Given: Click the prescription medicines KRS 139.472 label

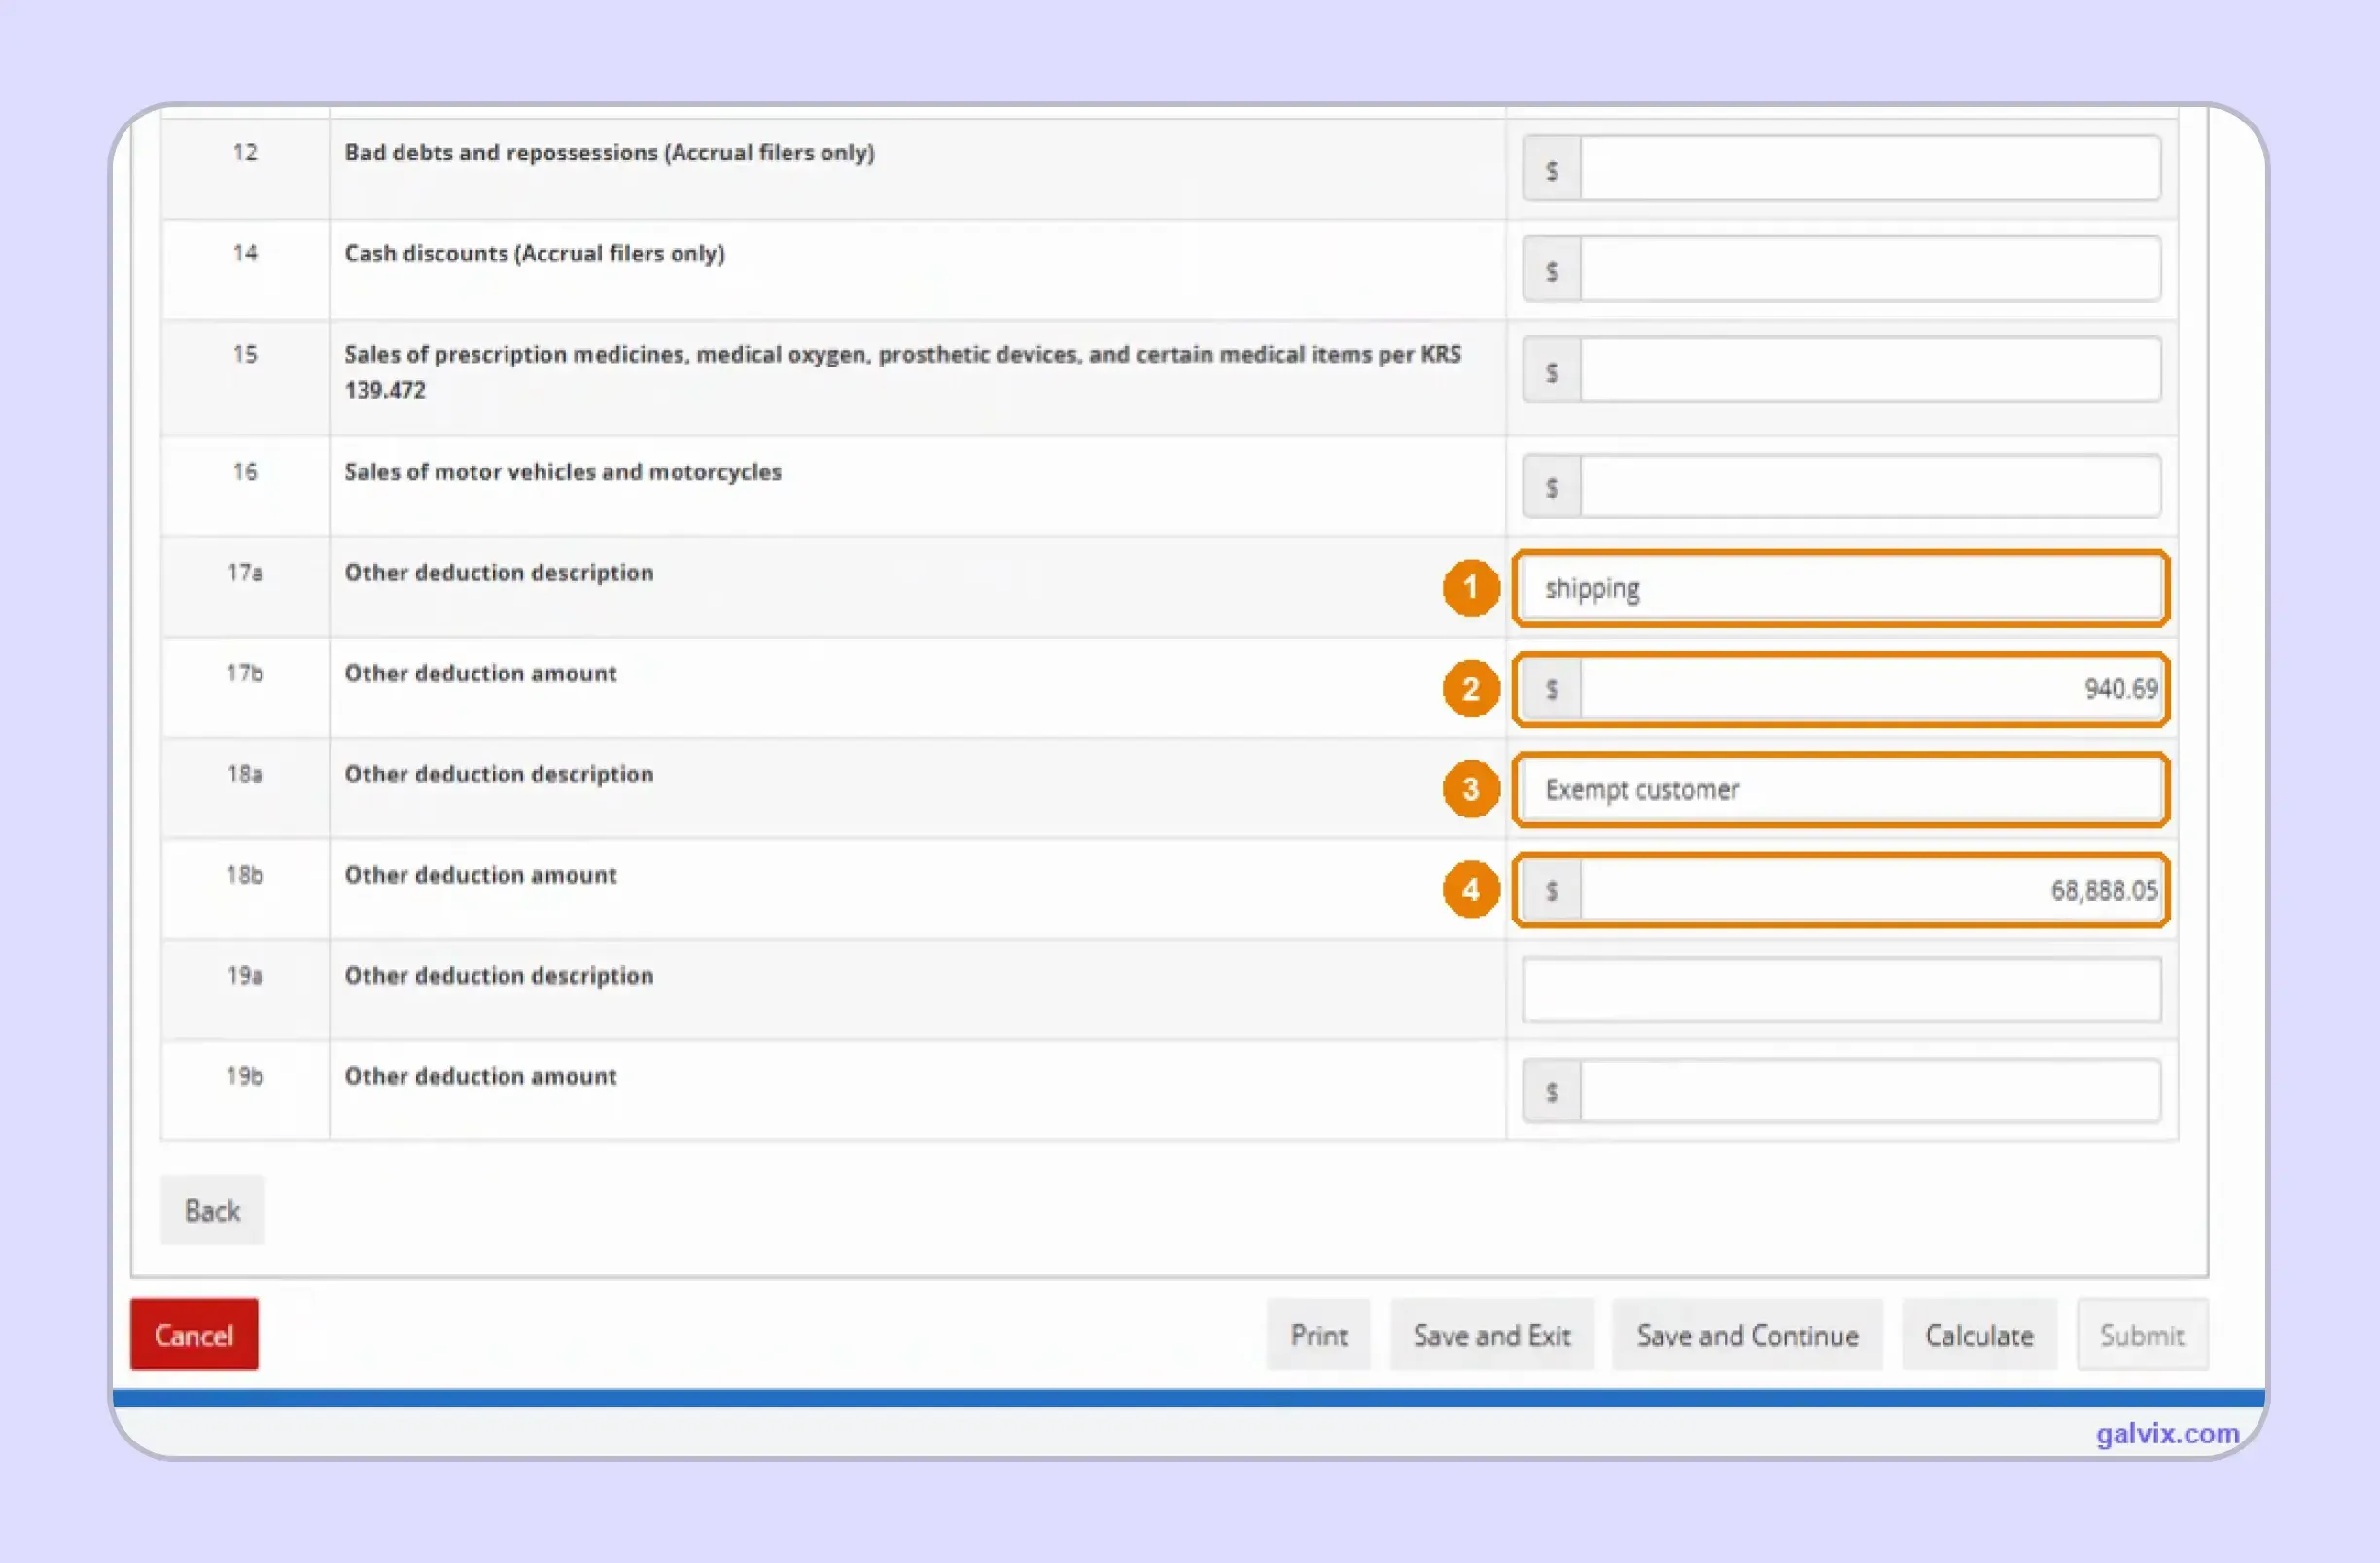Looking at the screenshot, I should [x=903, y=372].
